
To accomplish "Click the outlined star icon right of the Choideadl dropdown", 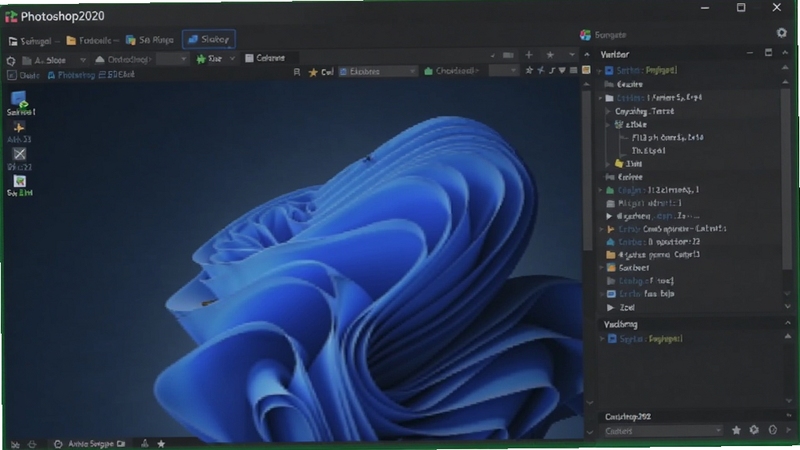I will click(x=529, y=70).
